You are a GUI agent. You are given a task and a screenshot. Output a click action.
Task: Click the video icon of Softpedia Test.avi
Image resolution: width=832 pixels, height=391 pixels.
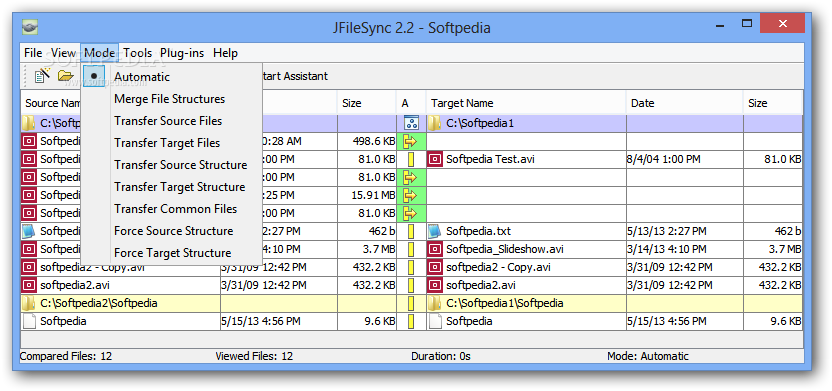[435, 159]
